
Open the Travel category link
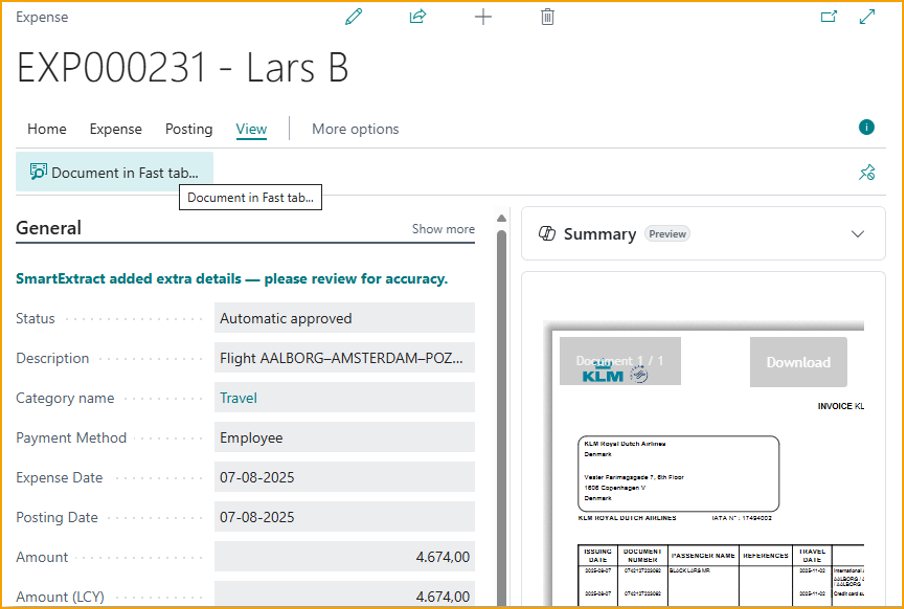[x=239, y=398]
